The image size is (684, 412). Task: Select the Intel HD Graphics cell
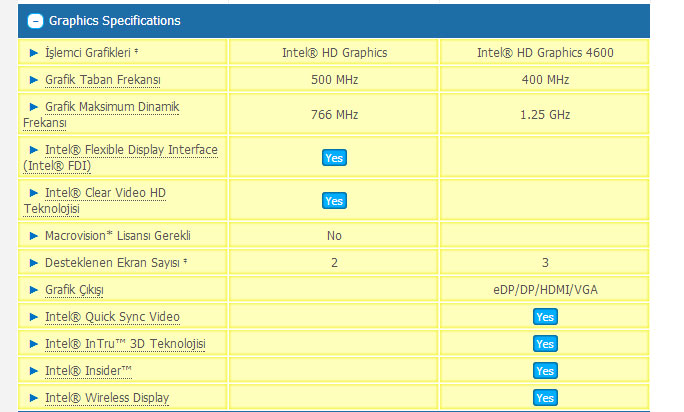tap(334, 53)
